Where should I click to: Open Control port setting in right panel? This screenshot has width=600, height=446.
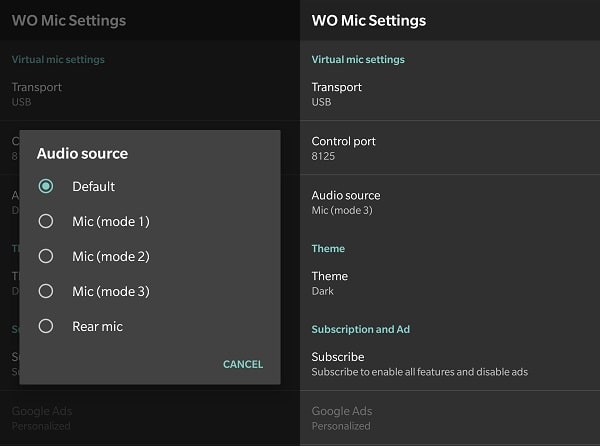click(x=450, y=148)
